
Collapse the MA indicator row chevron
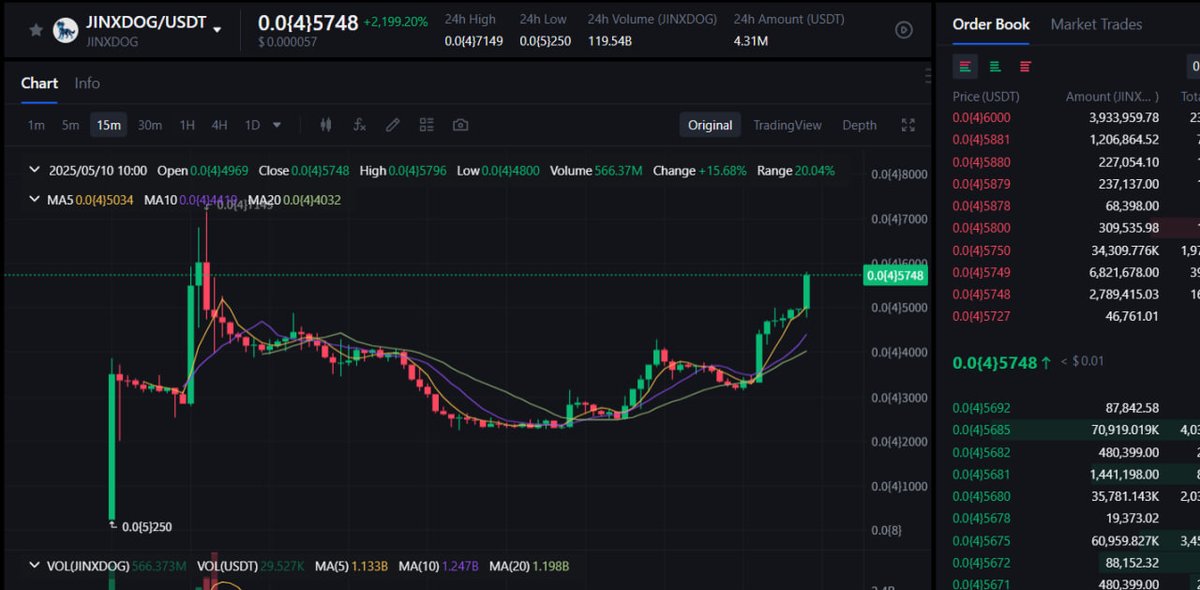(35, 200)
